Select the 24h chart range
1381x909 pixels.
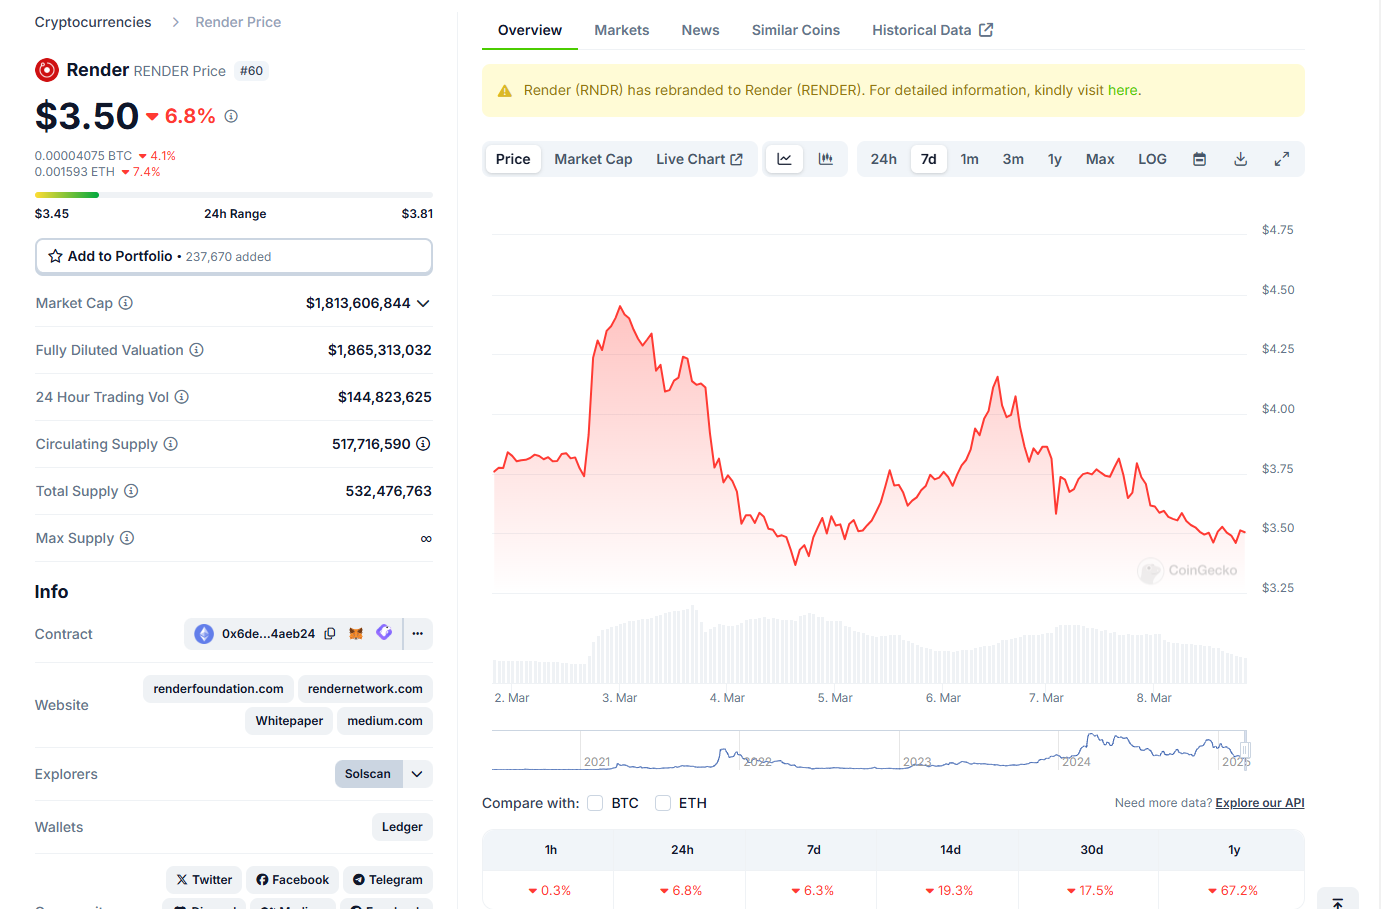884,159
